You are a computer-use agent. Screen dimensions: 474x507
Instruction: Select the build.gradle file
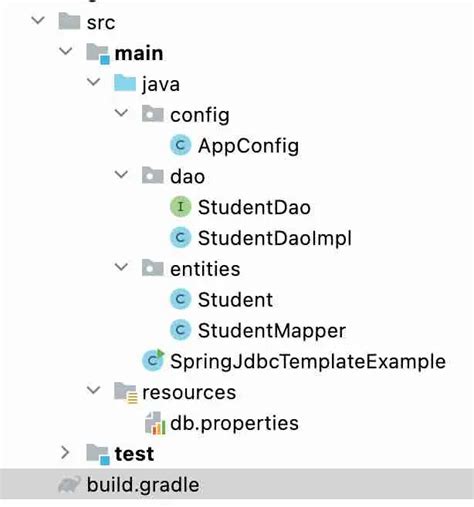[x=237, y=484]
